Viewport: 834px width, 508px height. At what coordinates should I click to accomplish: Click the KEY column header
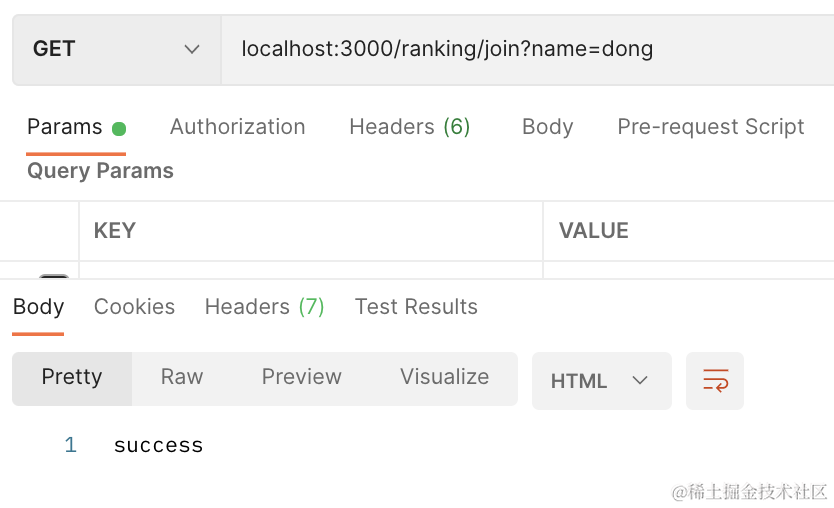114,231
